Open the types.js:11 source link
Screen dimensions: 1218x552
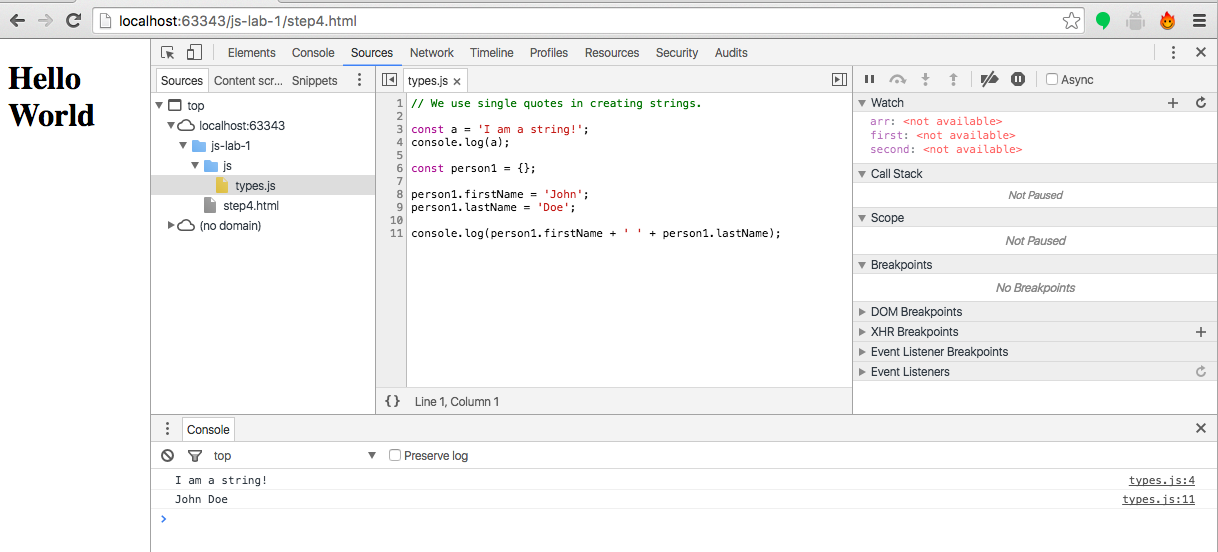coord(1158,500)
